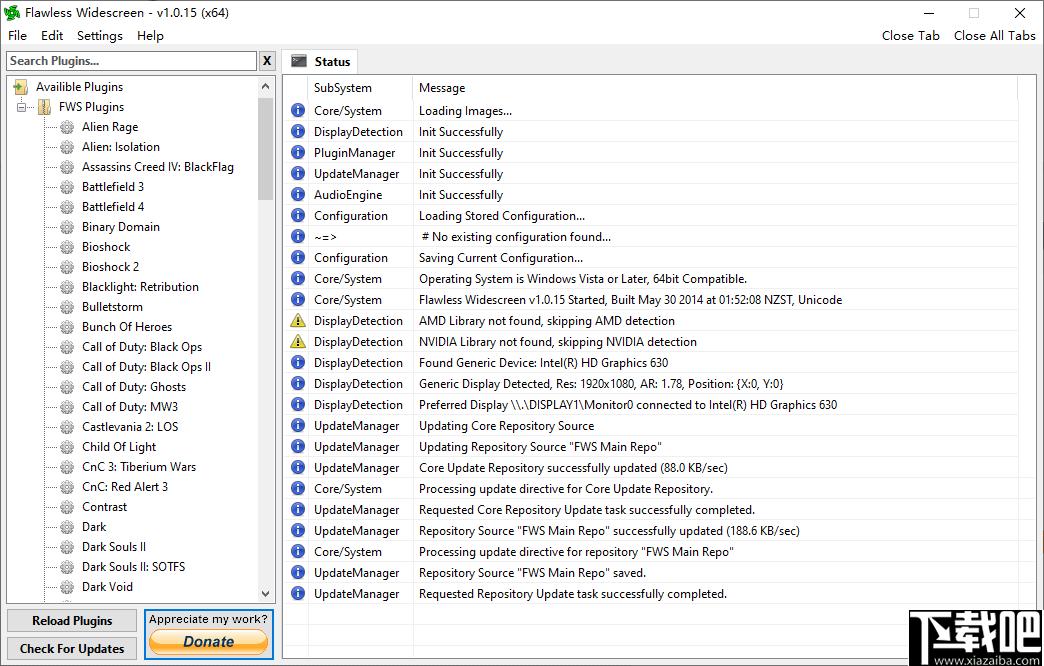1044x666 pixels.
Task: Click gear icon beside Call of Duty: Ghosts
Action: click(67, 387)
